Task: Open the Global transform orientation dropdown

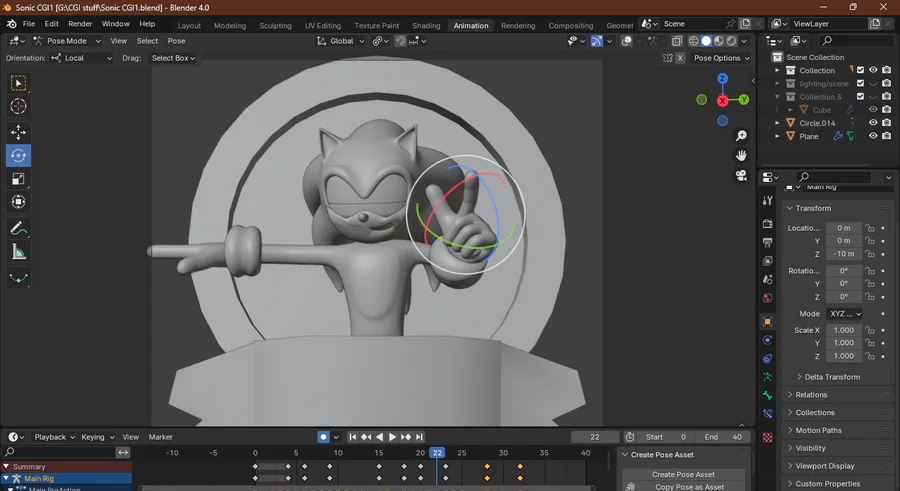Action: [340, 41]
